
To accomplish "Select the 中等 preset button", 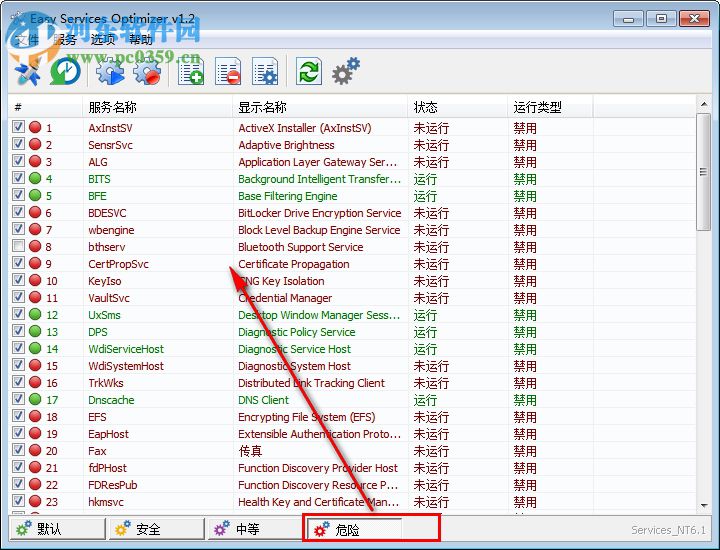I will point(255,529).
